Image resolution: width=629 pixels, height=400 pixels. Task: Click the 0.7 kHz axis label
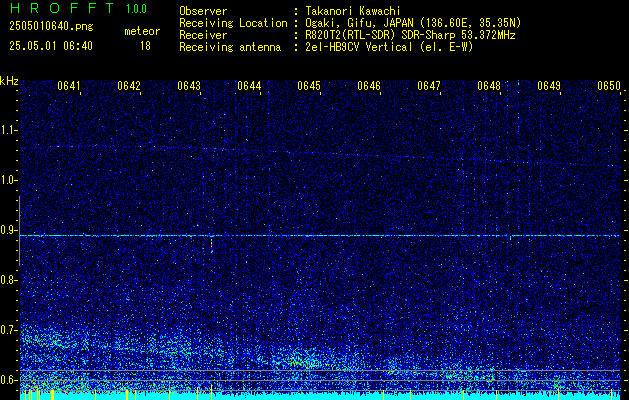coord(8,330)
